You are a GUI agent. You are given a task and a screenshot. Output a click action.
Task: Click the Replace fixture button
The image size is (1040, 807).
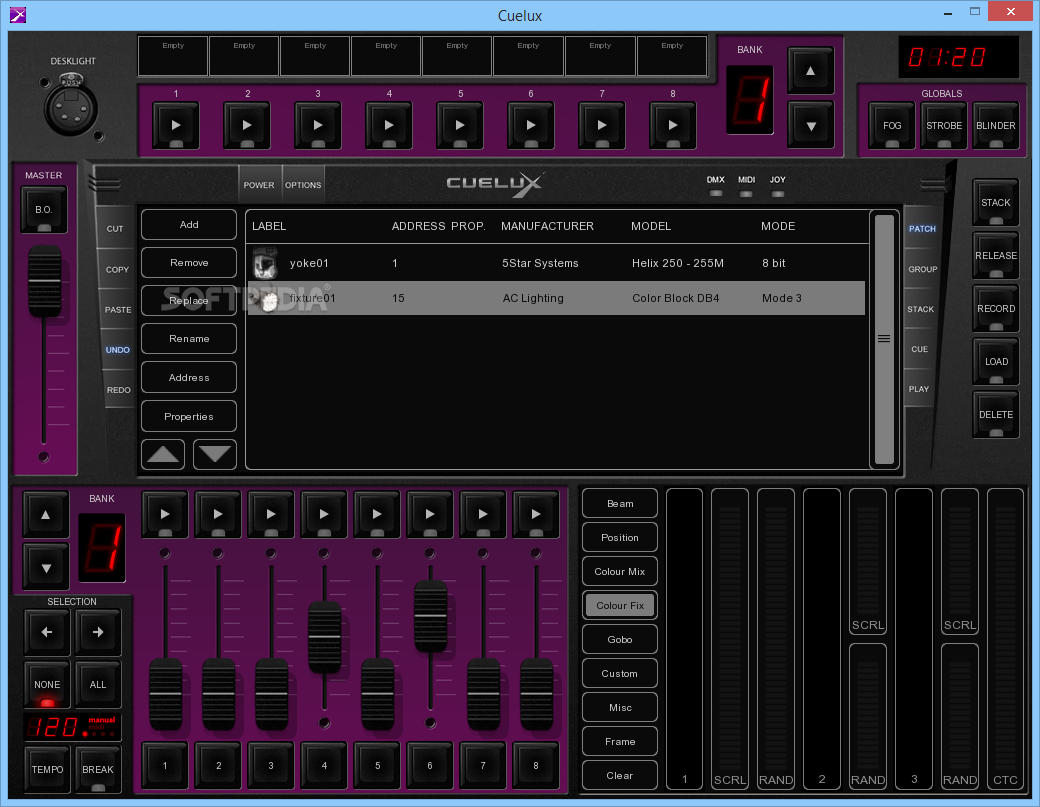(x=189, y=300)
